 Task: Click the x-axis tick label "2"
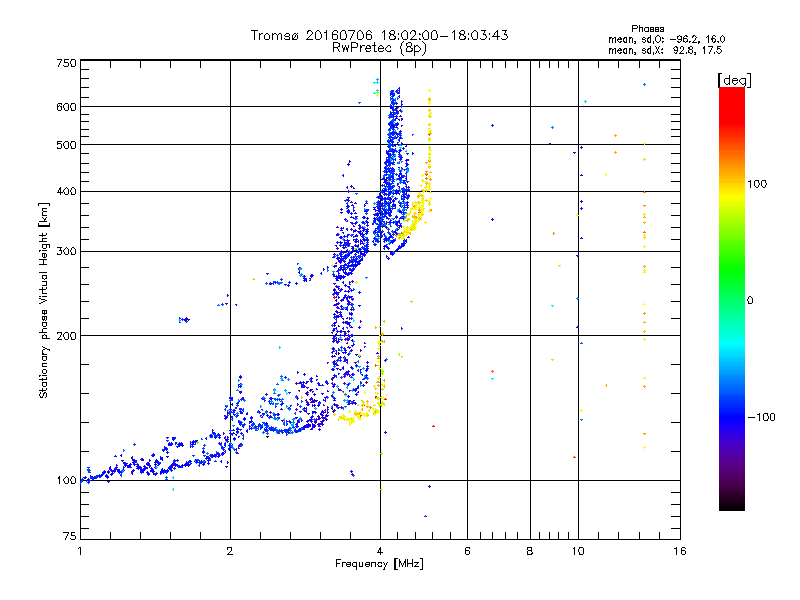tap(230, 551)
